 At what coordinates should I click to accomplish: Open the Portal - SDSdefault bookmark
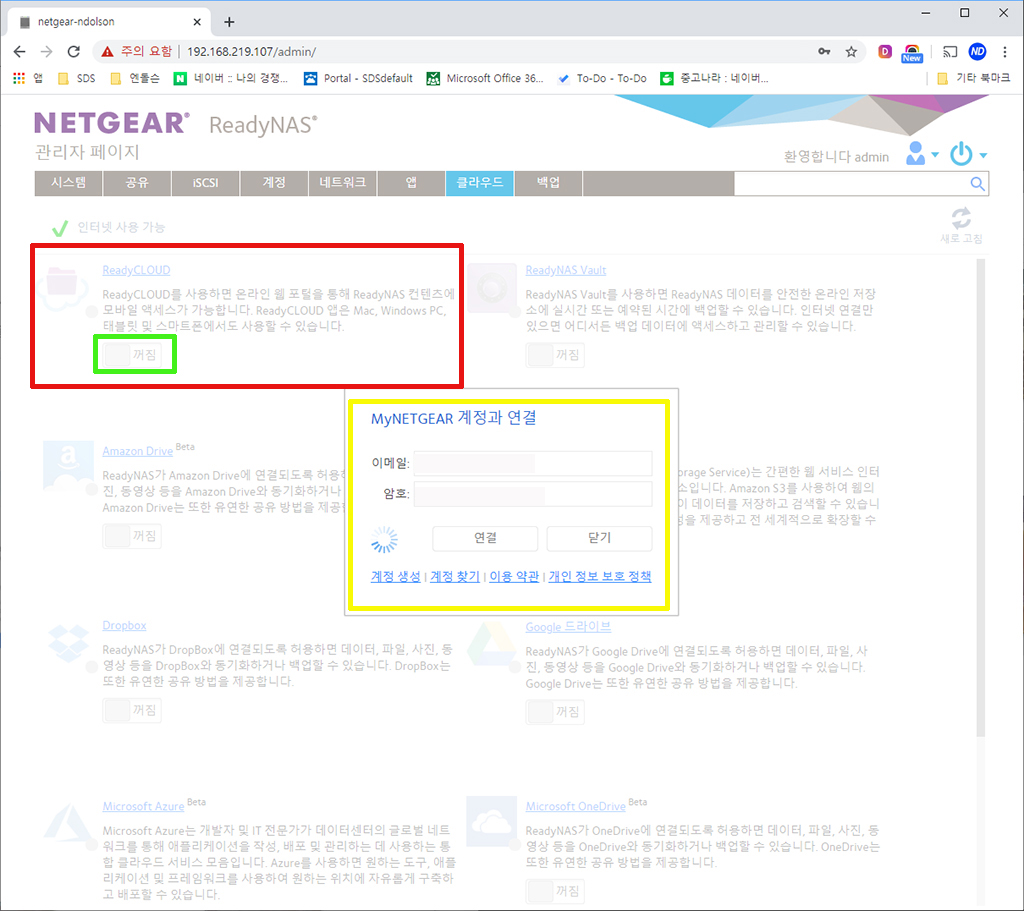point(359,78)
